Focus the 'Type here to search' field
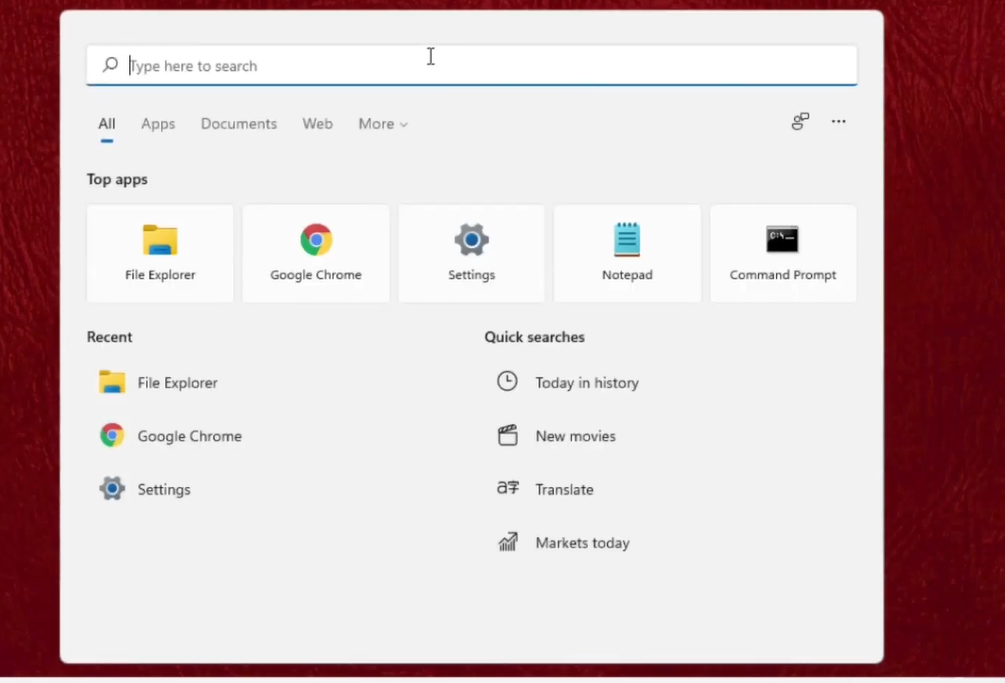Image resolution: width=1005 pixels, height=683 pixels. [x=472, y=65]
